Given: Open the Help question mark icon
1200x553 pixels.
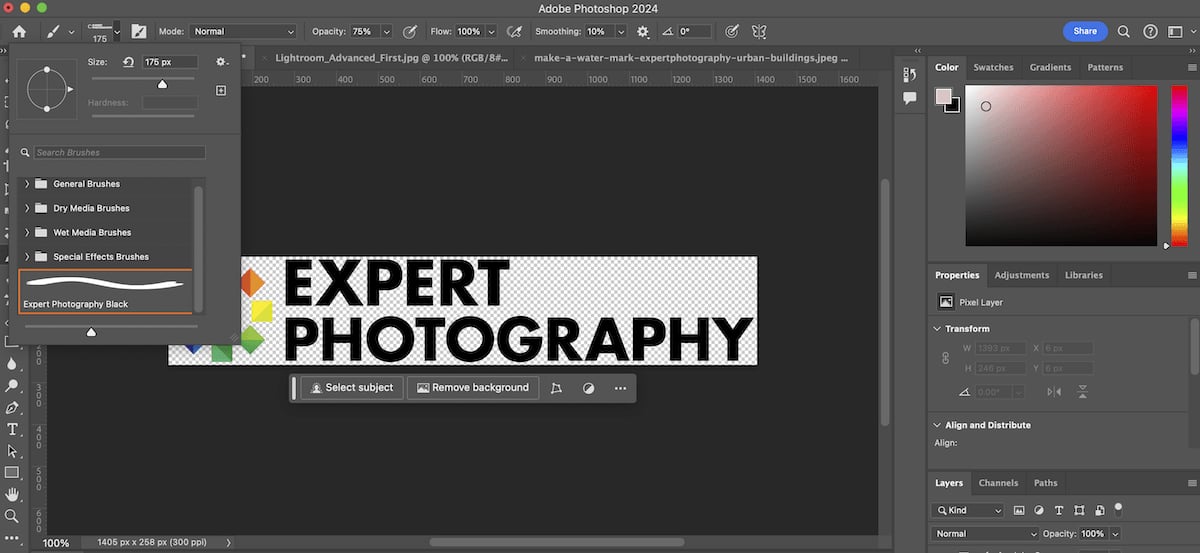Looking at the screenshot, I should [1150, 32].
